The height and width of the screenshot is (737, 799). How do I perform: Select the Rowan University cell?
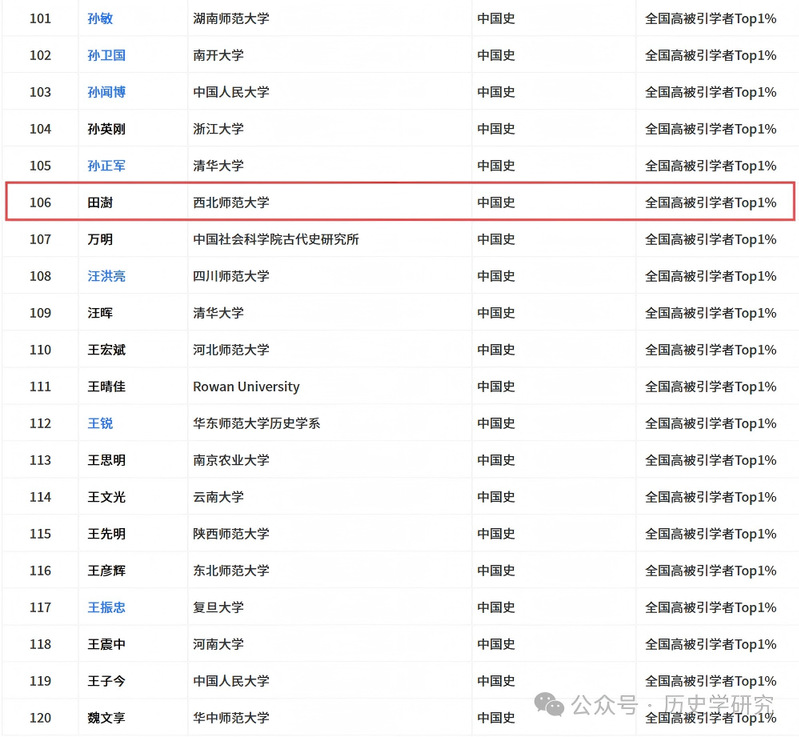pyautogui.click(x=246, y=387)
